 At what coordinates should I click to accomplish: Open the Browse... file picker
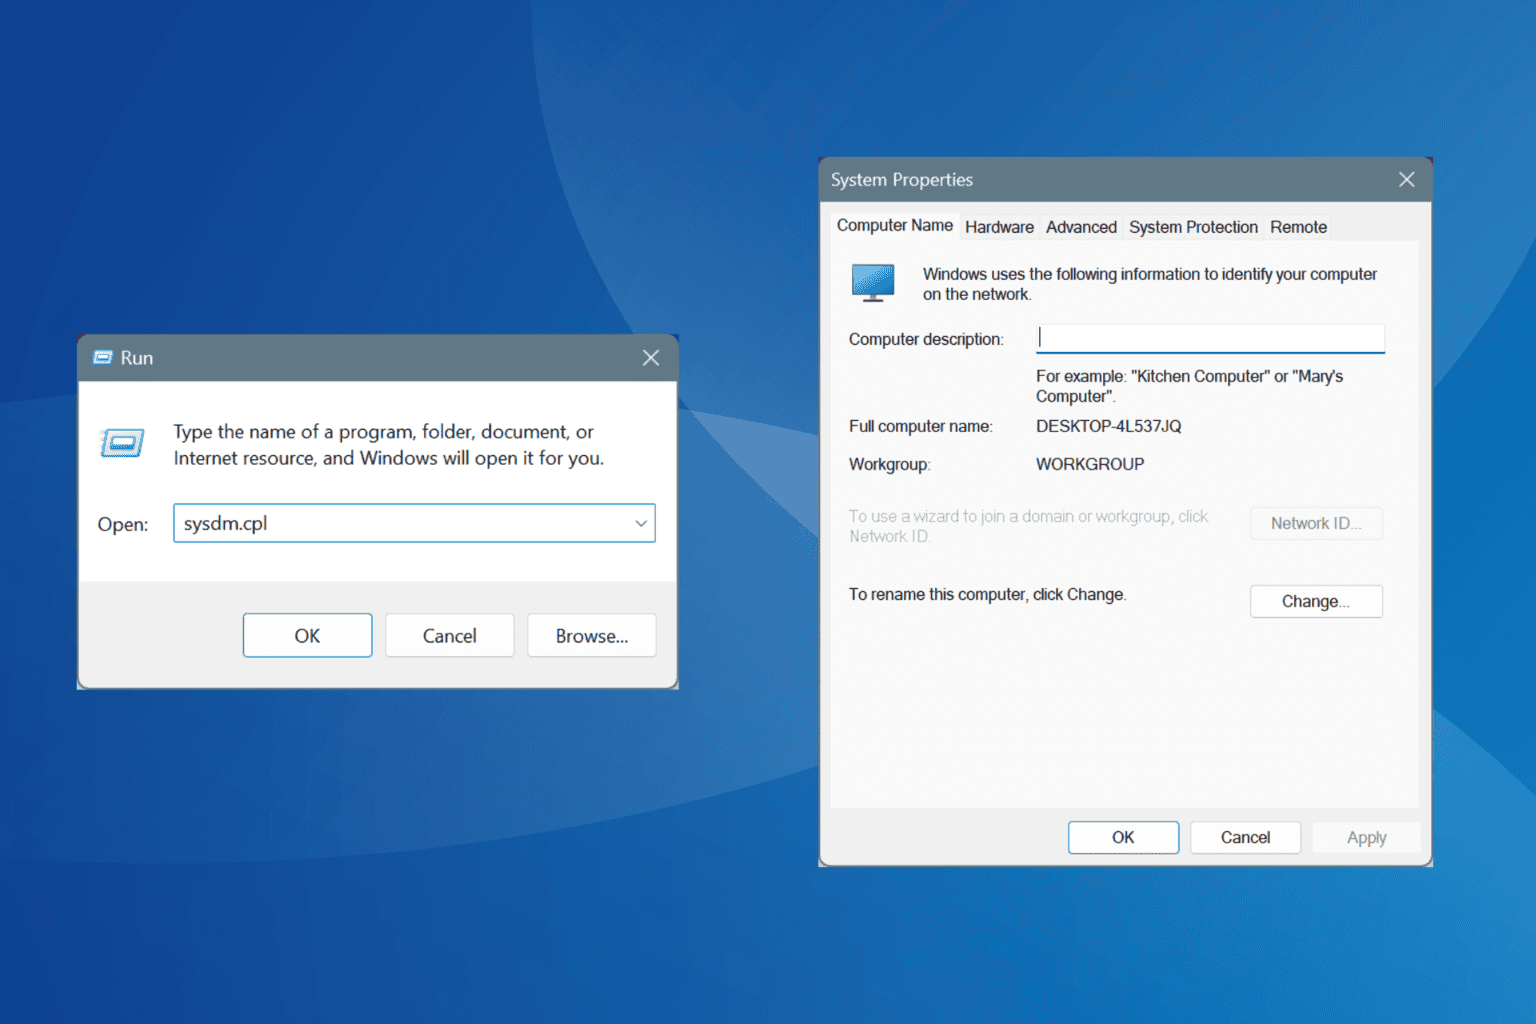click(x=592, y=636)
